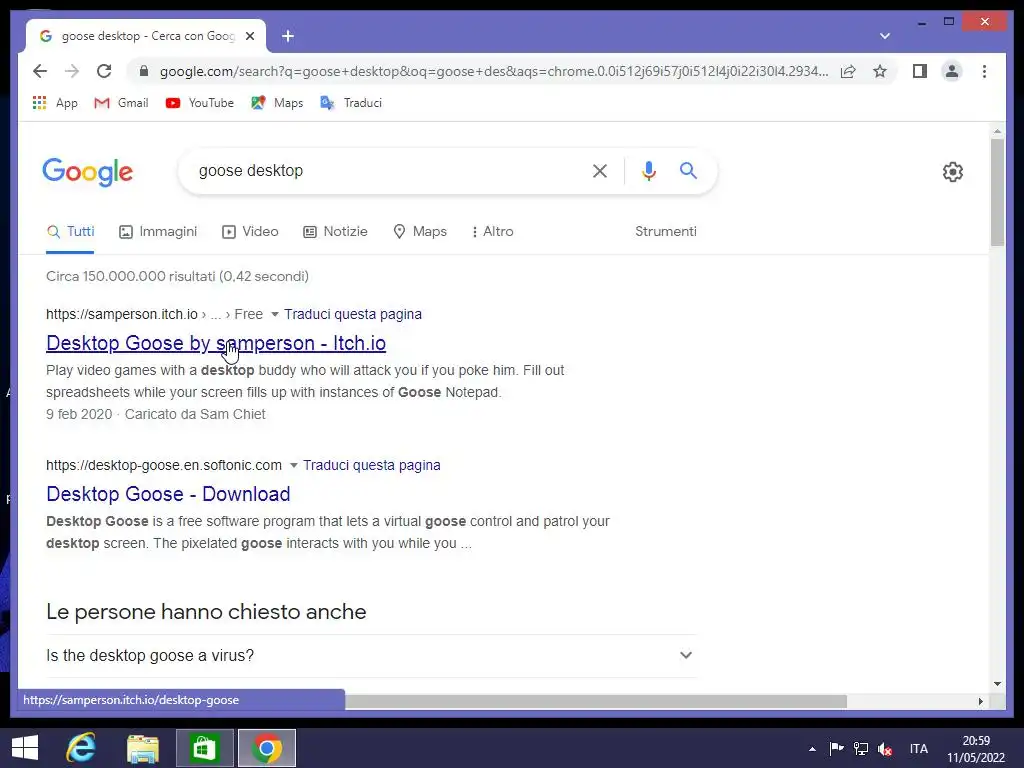1024x768 pixels.
Task: Submit search with magnifier icon
Action: 688,171
